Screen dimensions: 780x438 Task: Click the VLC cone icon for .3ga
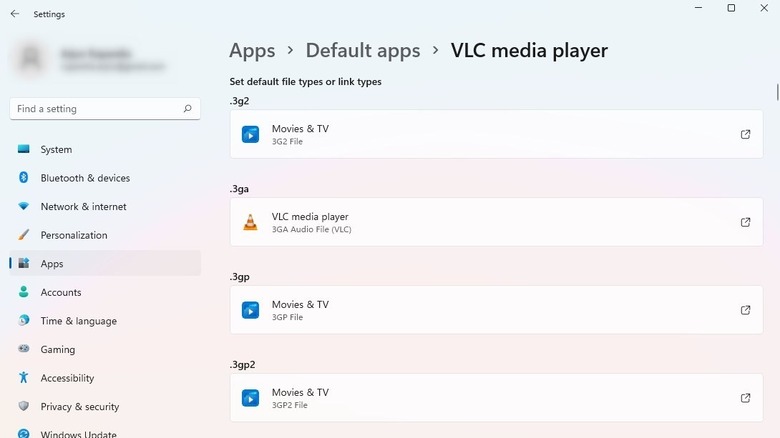[250, 222]
